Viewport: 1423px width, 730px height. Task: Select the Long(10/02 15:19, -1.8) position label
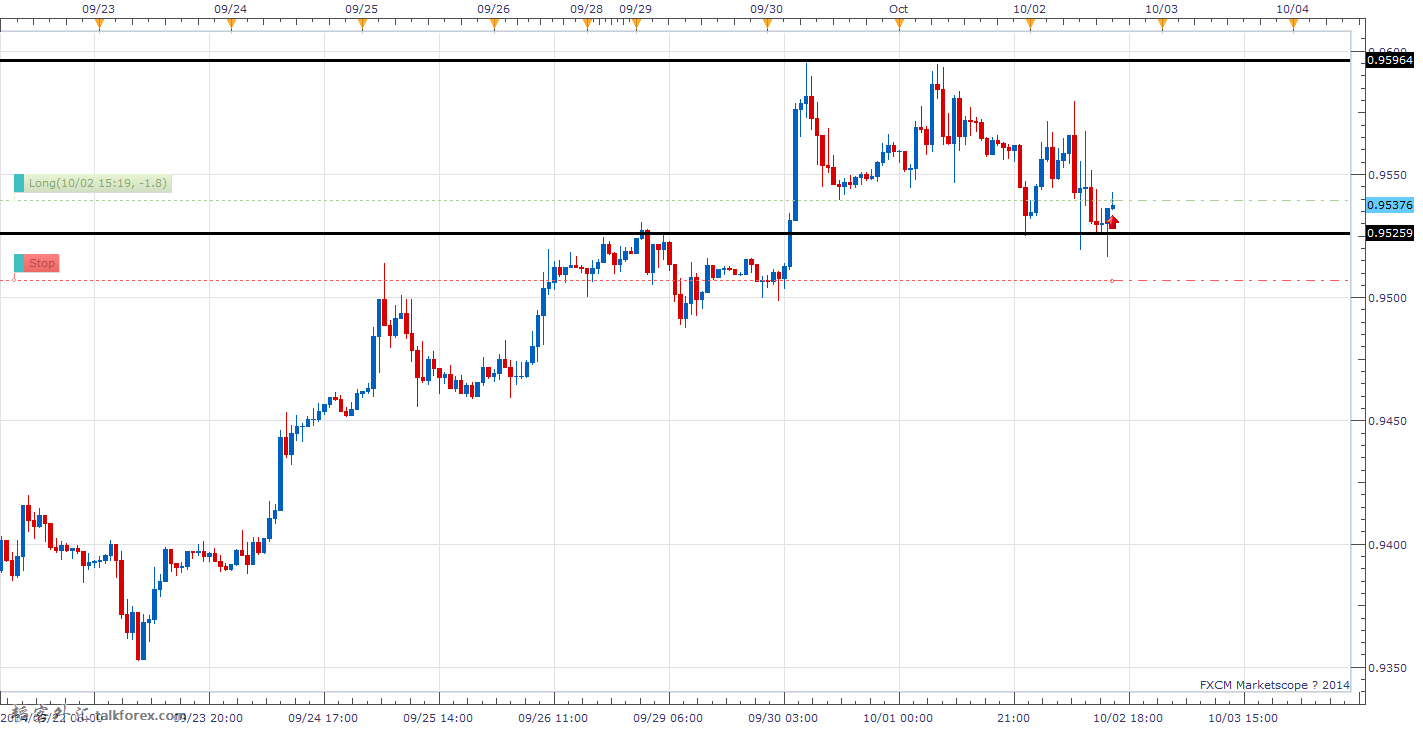click(98, 183)
